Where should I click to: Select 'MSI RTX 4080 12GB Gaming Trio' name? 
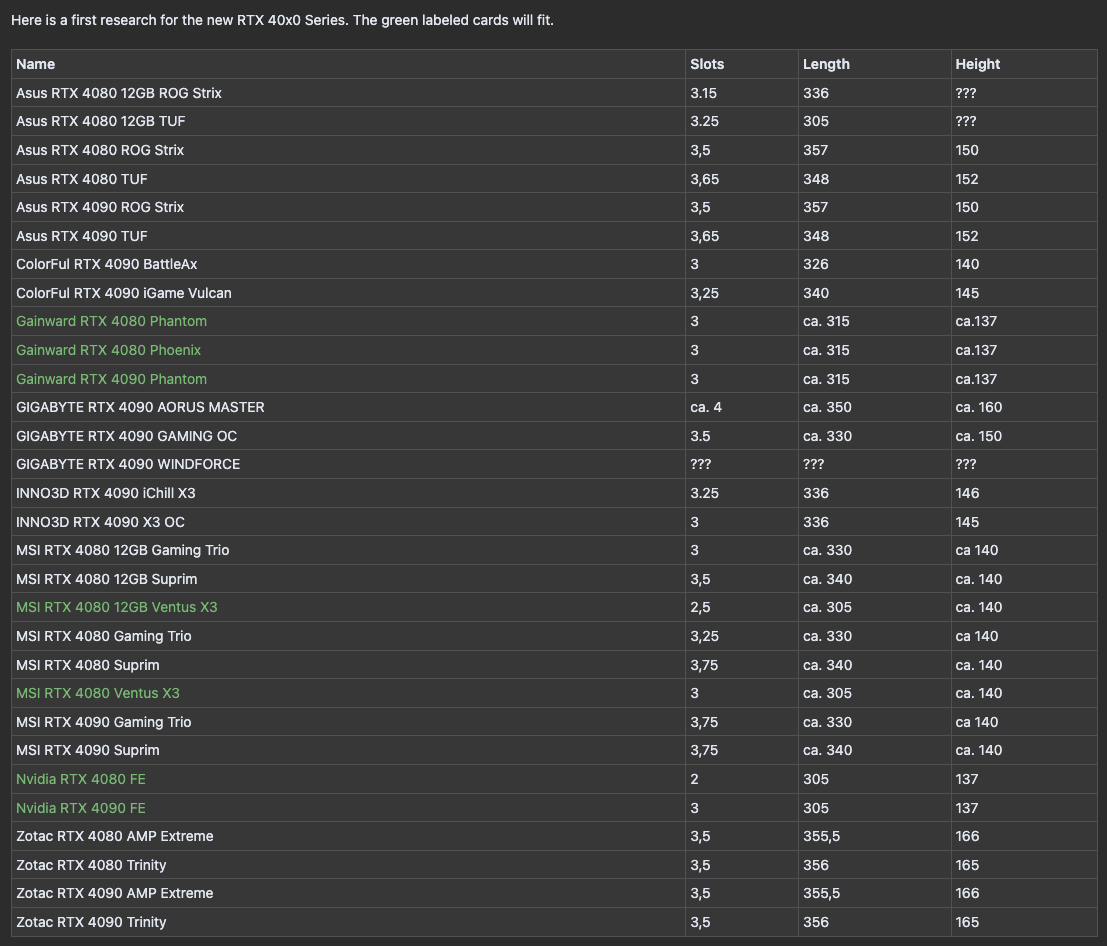[122, 550]
